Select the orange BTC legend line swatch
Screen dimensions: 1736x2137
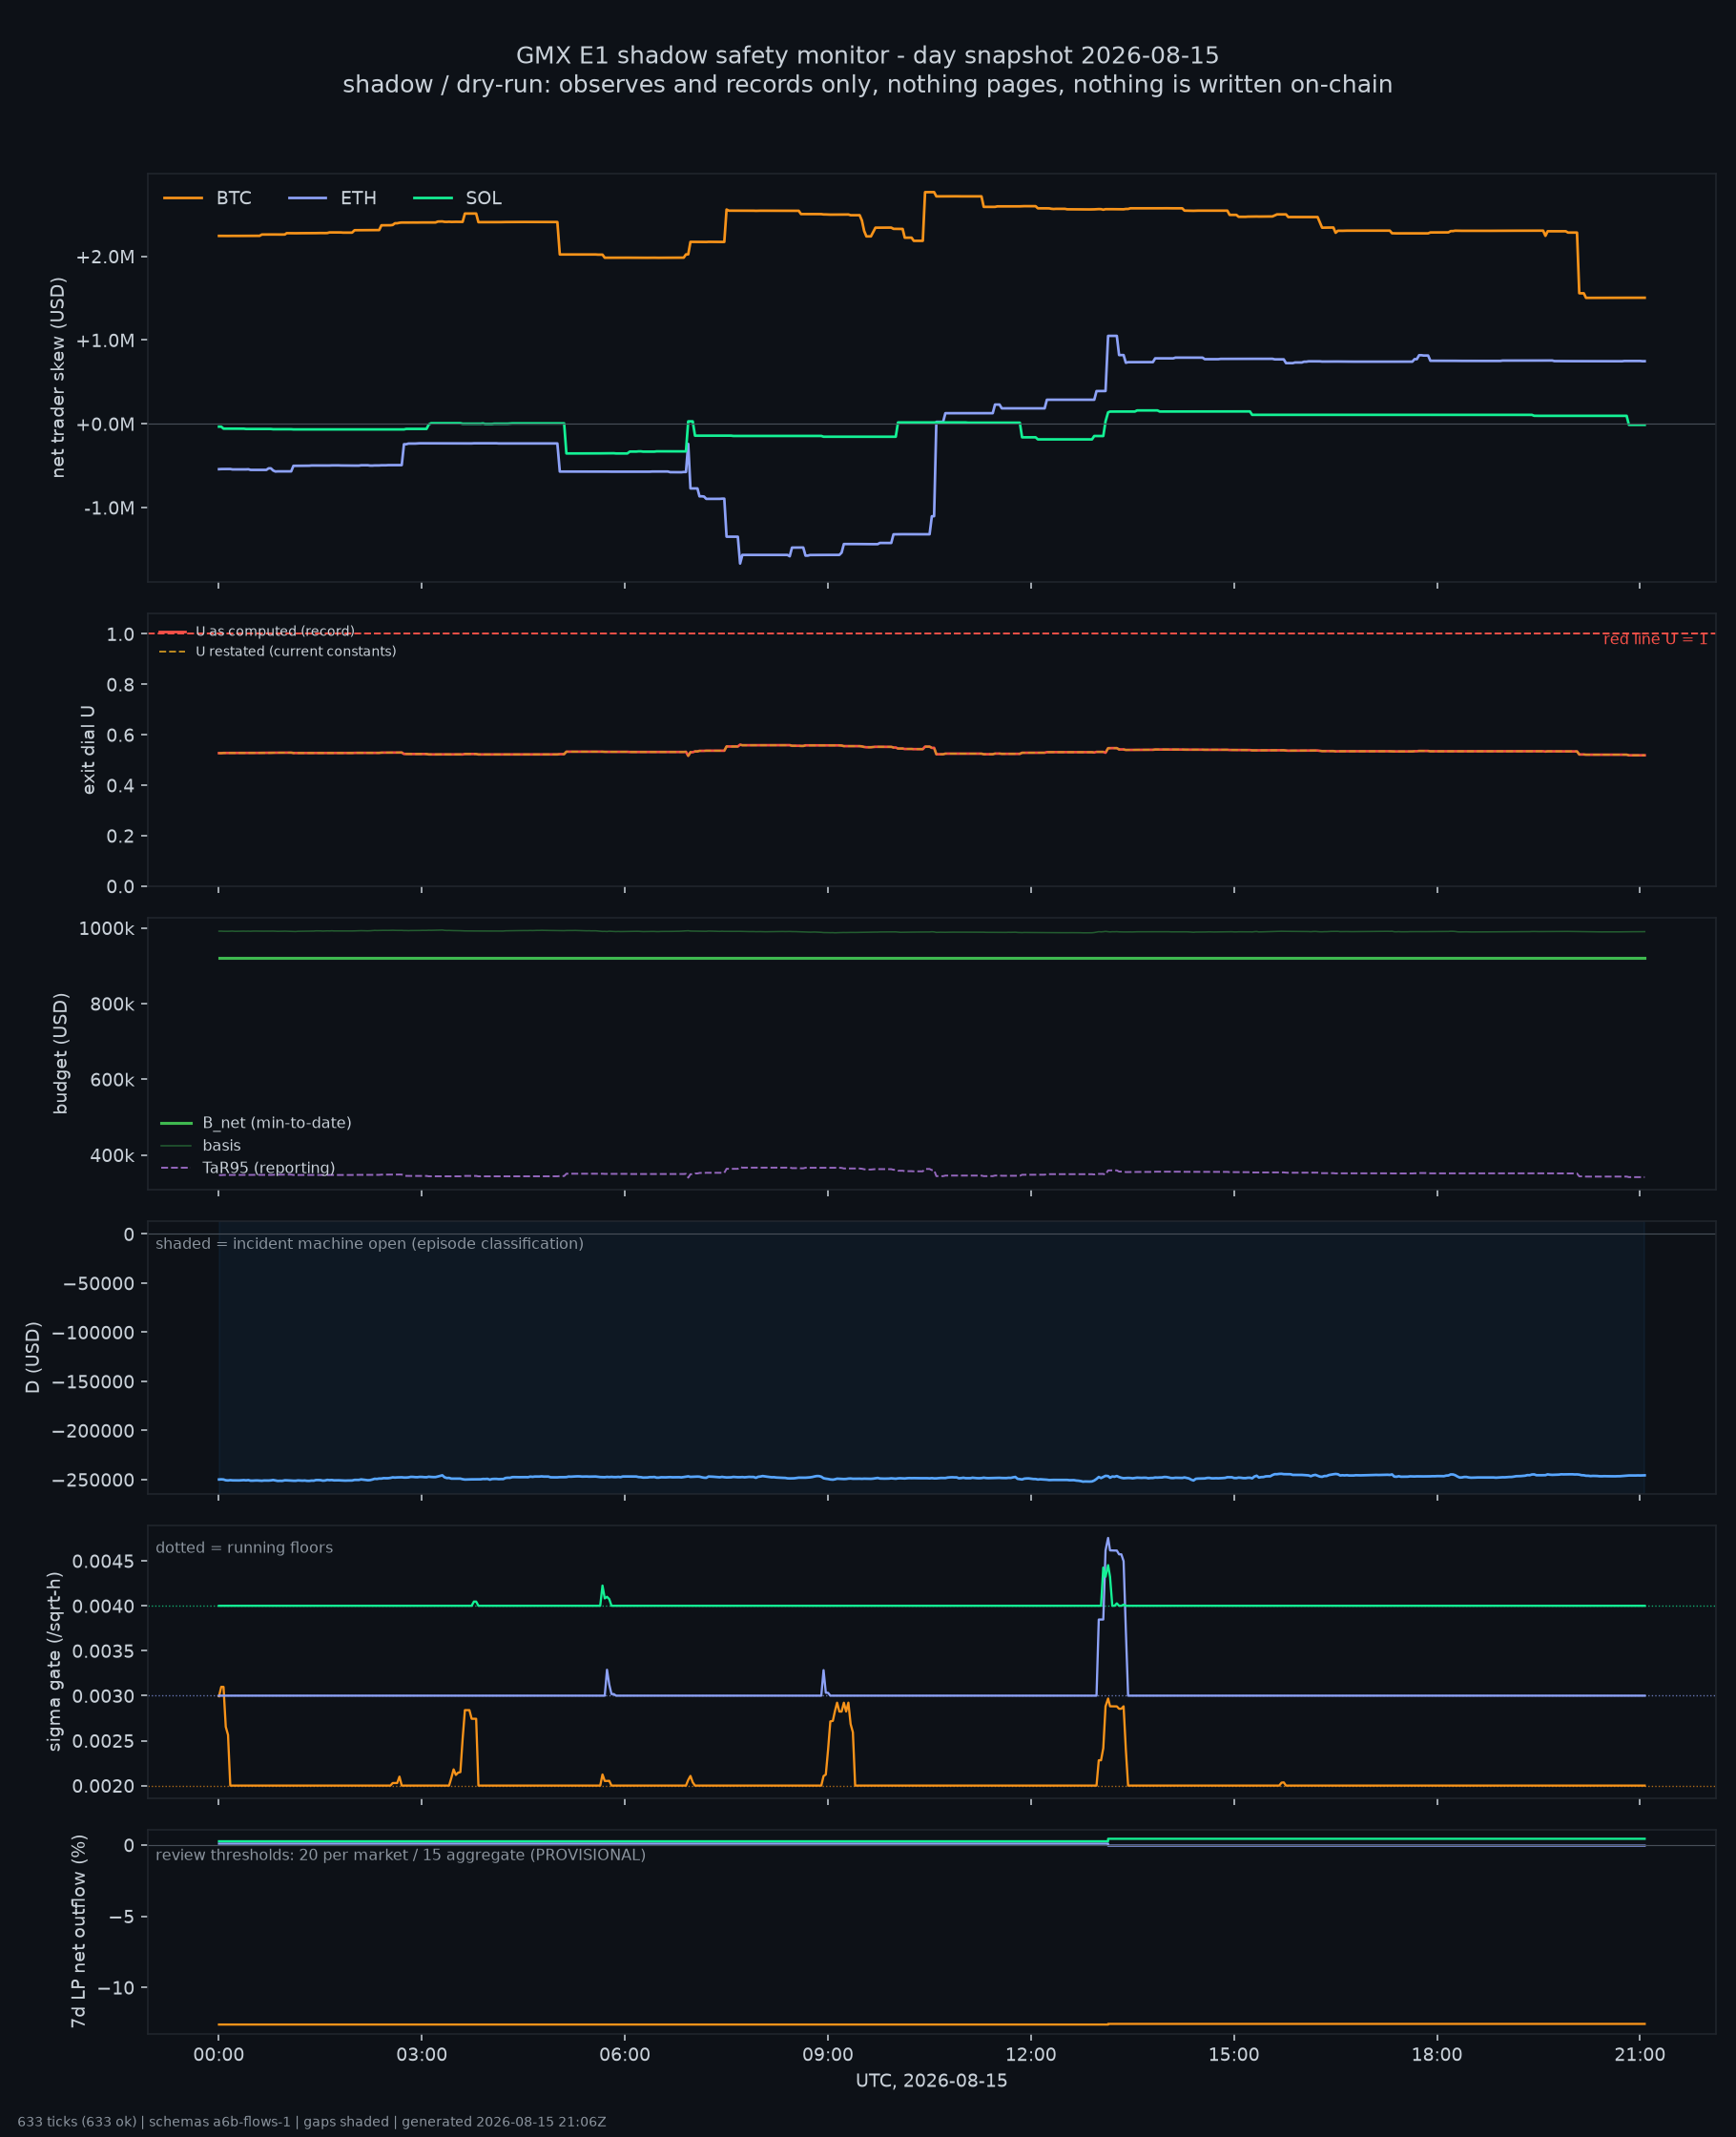click(x=183, y=198)
